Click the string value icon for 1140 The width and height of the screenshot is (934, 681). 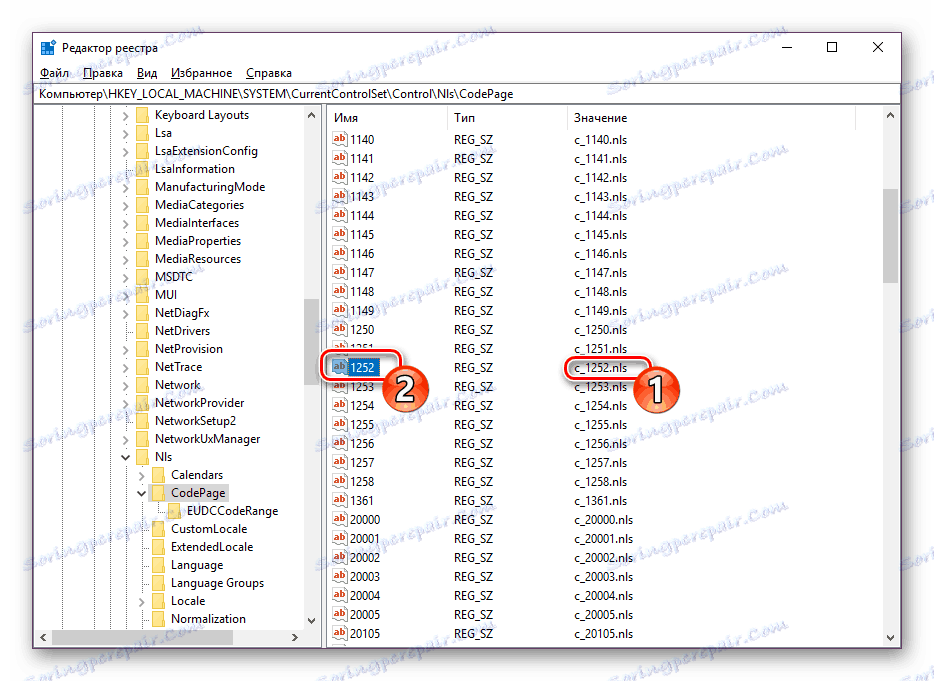pos(340,139)
